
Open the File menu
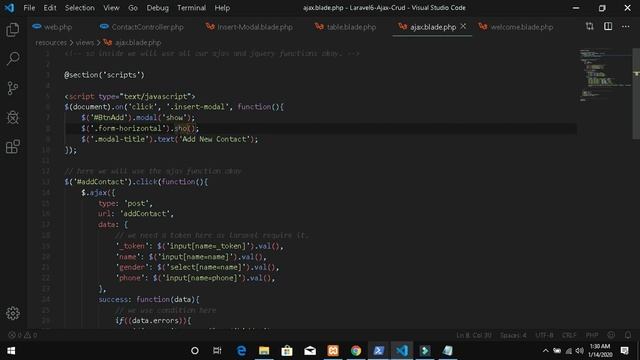(29, 8)
